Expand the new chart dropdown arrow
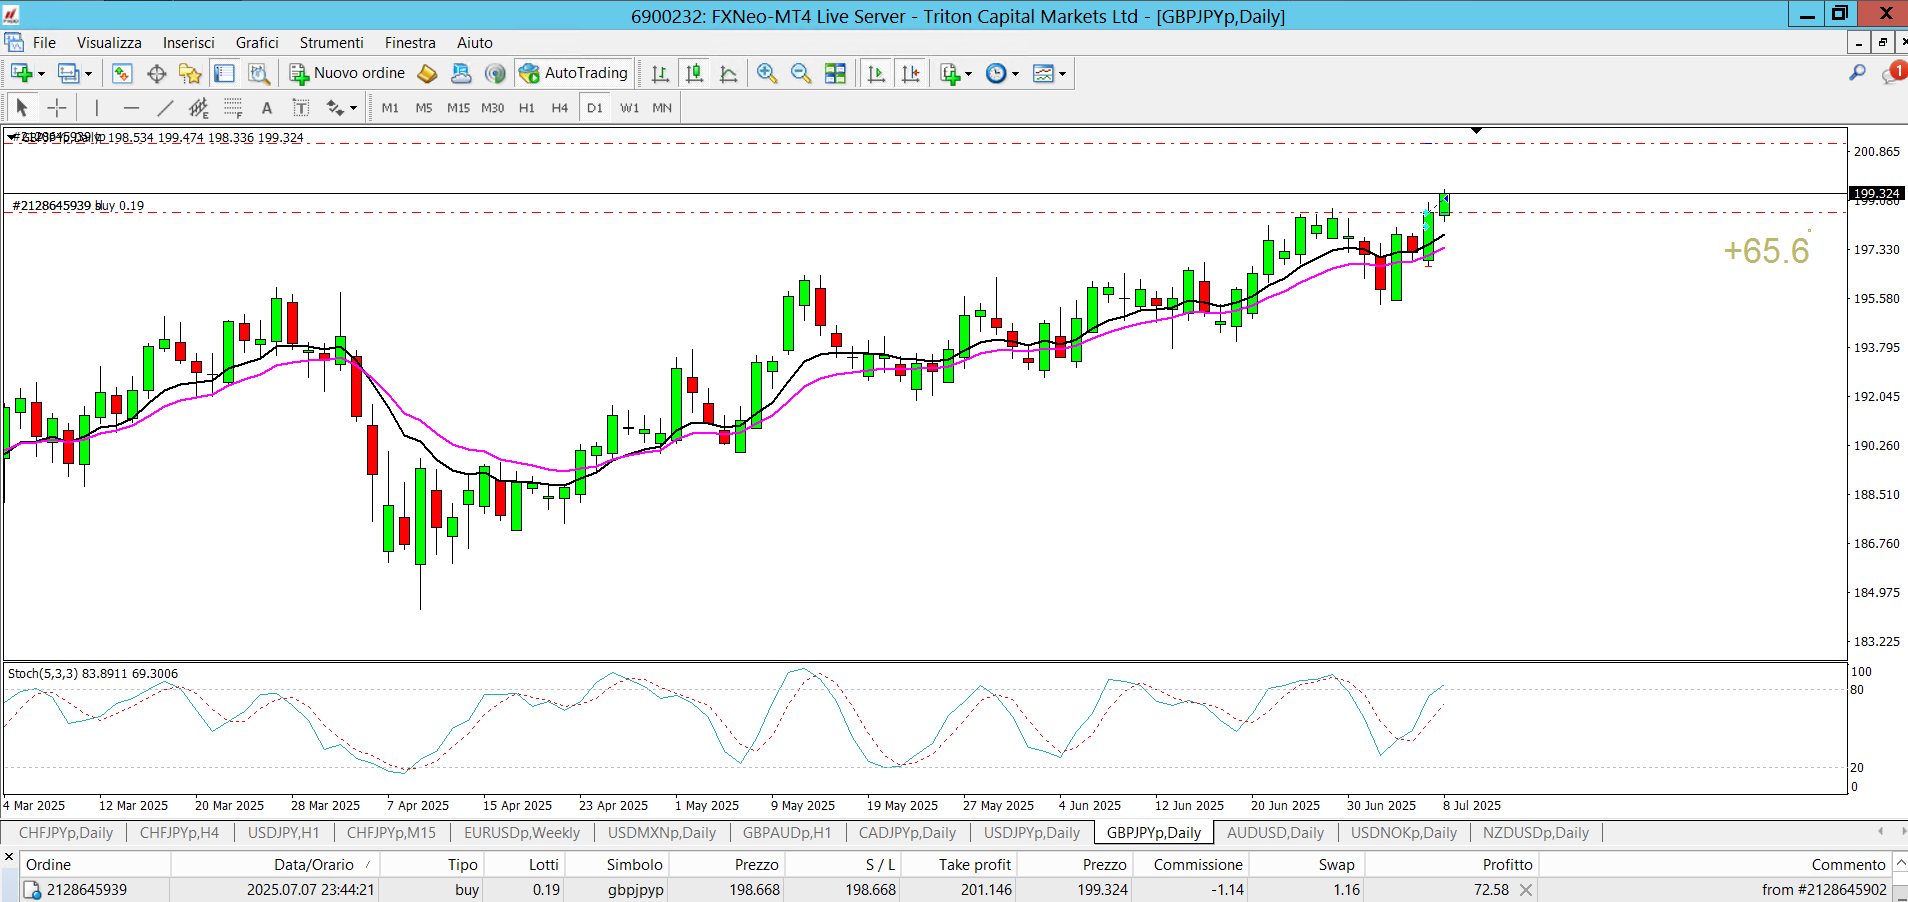 tap(41, 74)
